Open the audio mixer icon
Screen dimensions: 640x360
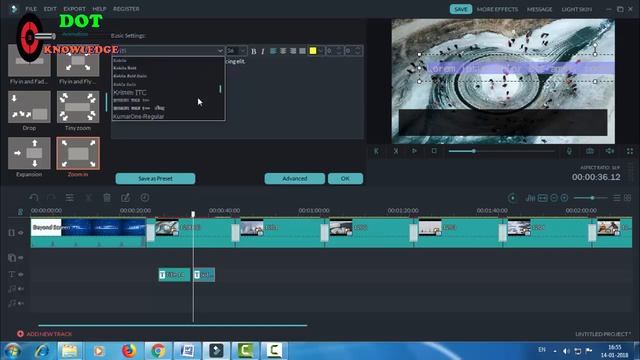pos(530,198)
